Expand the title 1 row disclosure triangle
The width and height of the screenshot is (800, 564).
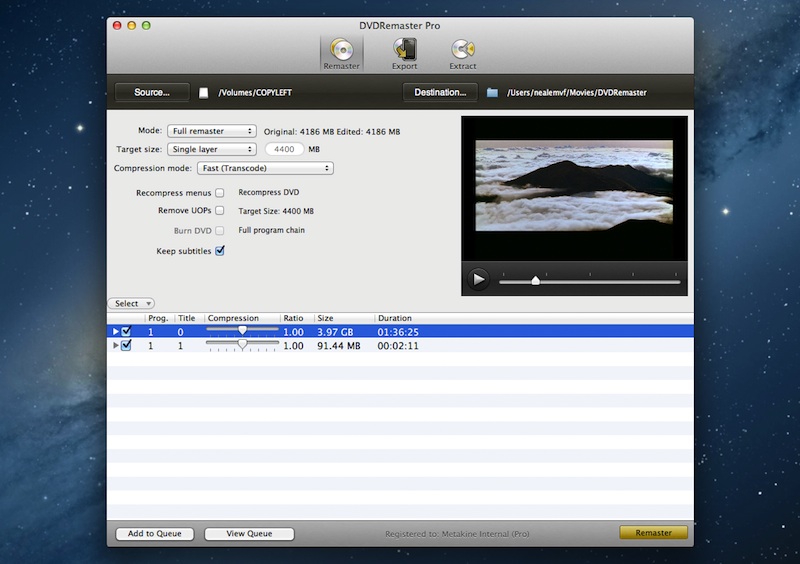(116, 346)
